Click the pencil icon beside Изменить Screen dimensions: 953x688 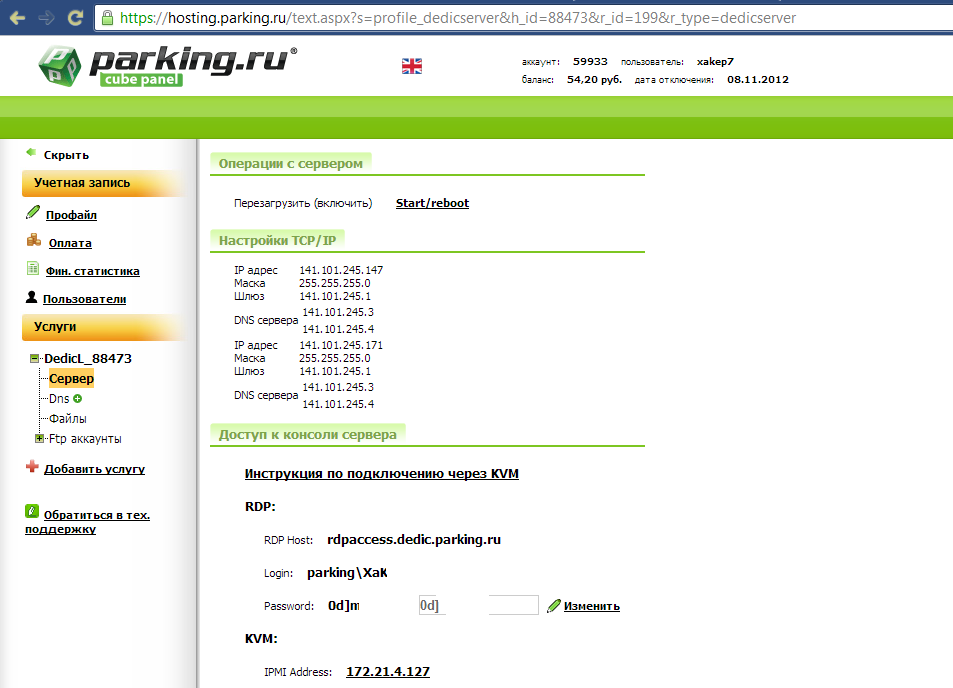pyautogui.click(x=554, y=605)
